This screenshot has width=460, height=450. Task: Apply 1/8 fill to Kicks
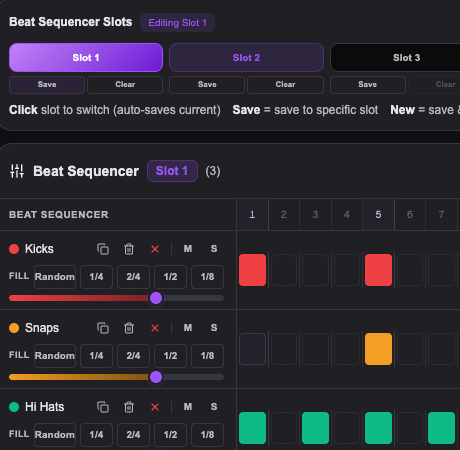[x=207, y=277]
